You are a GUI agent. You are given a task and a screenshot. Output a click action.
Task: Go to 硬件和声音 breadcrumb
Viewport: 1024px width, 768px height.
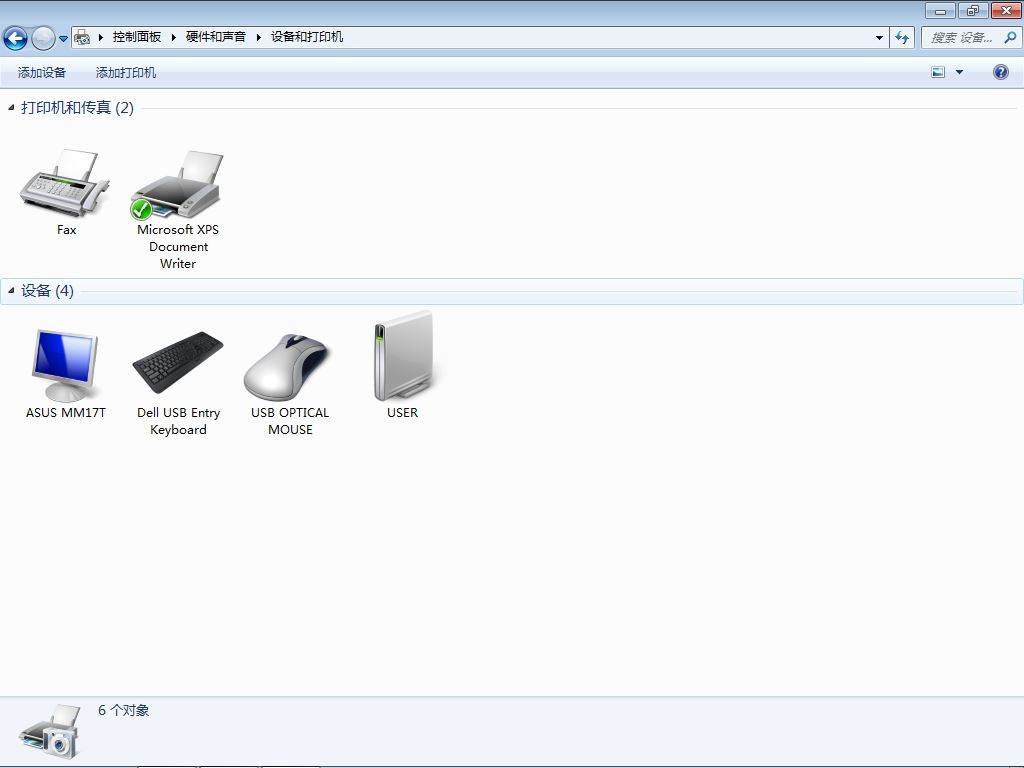tap(216, 37)
